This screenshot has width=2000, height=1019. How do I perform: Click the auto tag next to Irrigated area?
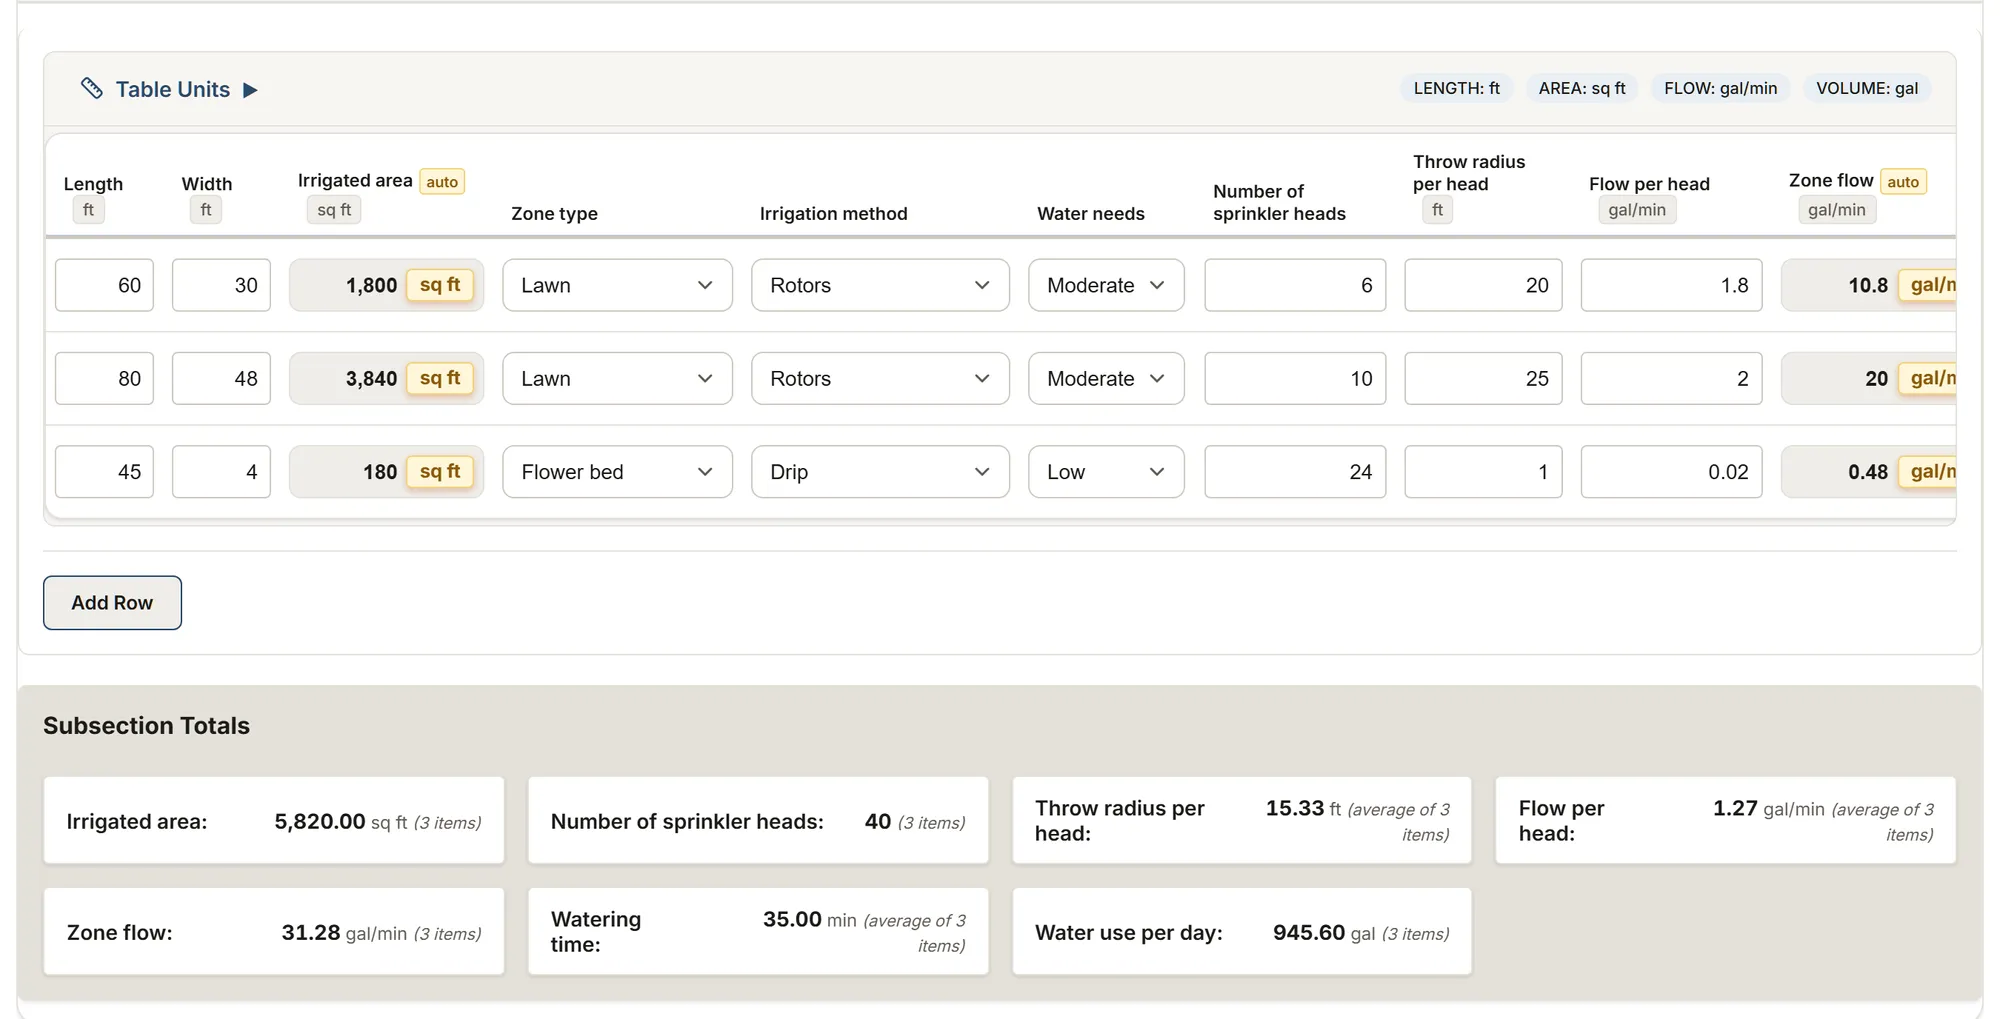[442, 182]
